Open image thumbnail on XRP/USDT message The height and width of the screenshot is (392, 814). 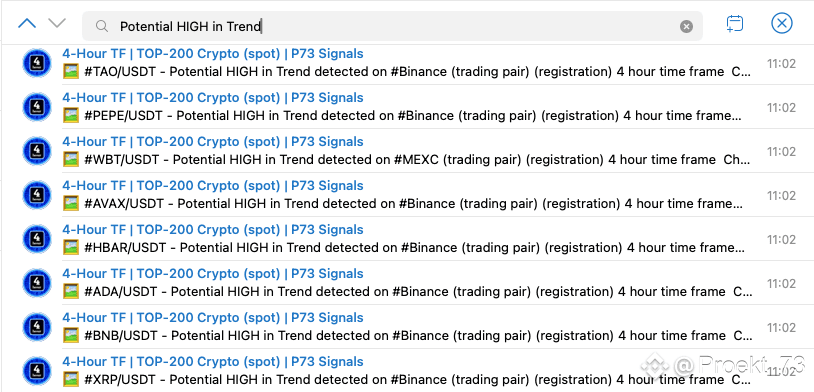[x=71, y=380]
